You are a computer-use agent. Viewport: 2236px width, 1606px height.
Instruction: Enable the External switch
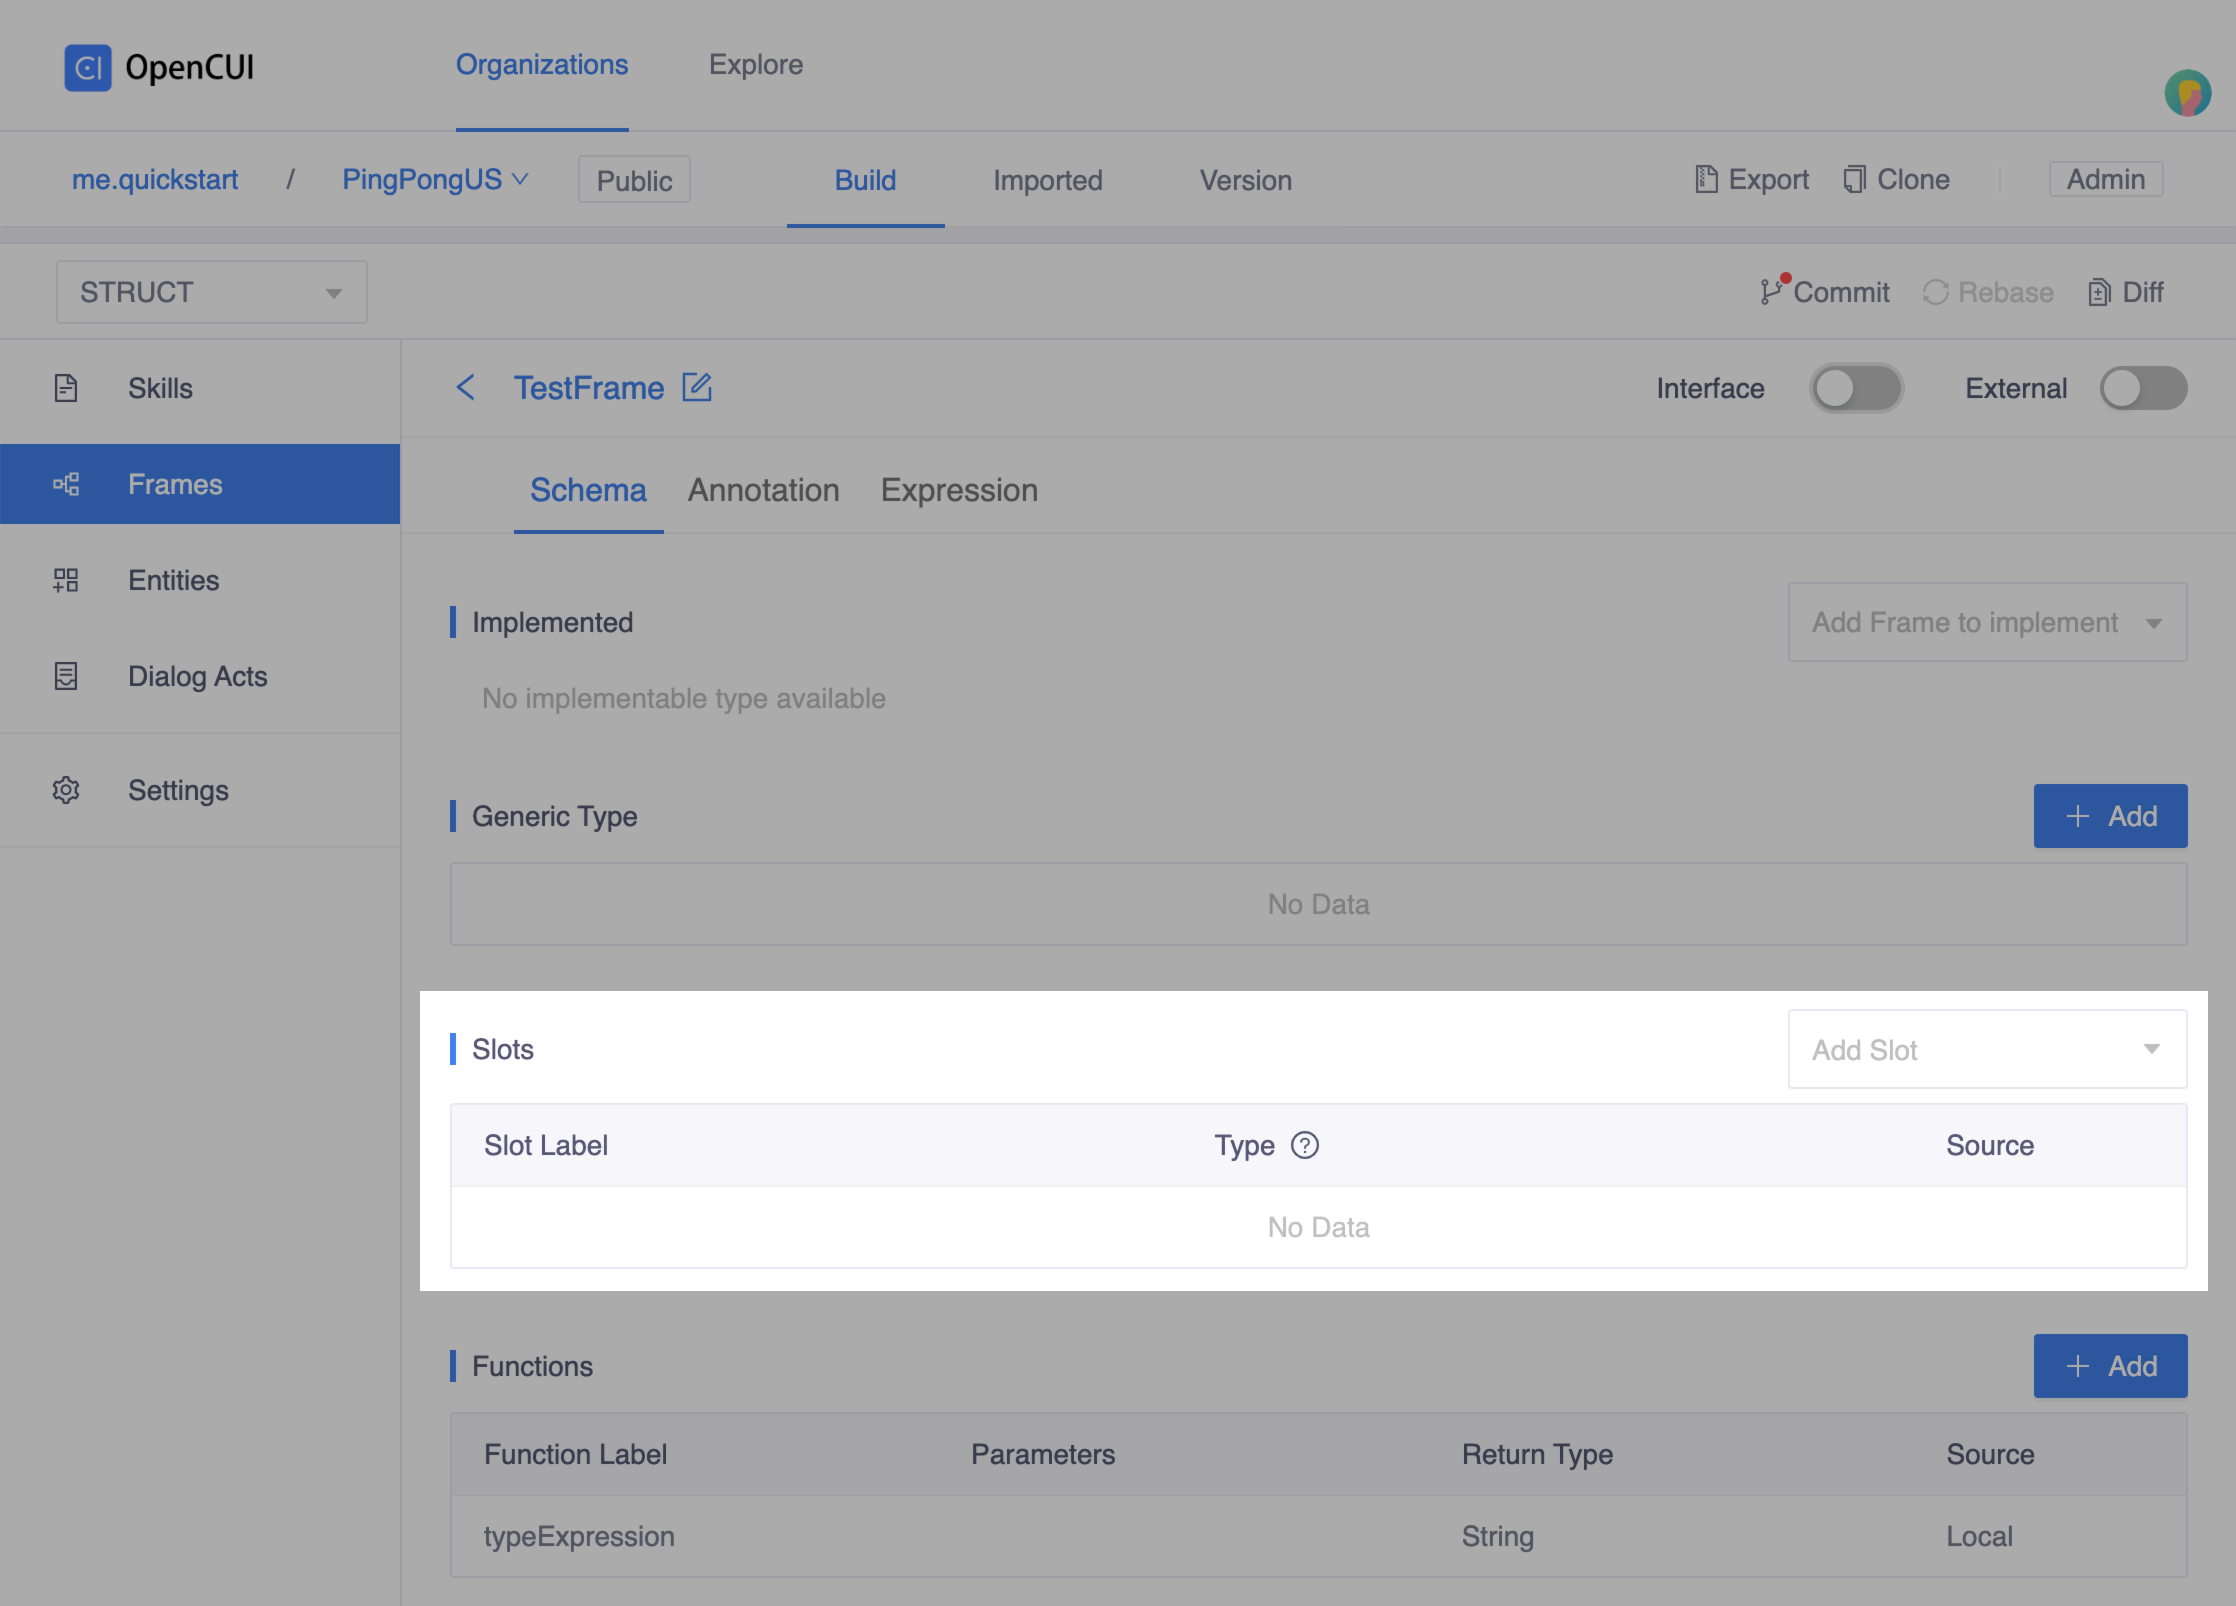point(2143,388)
